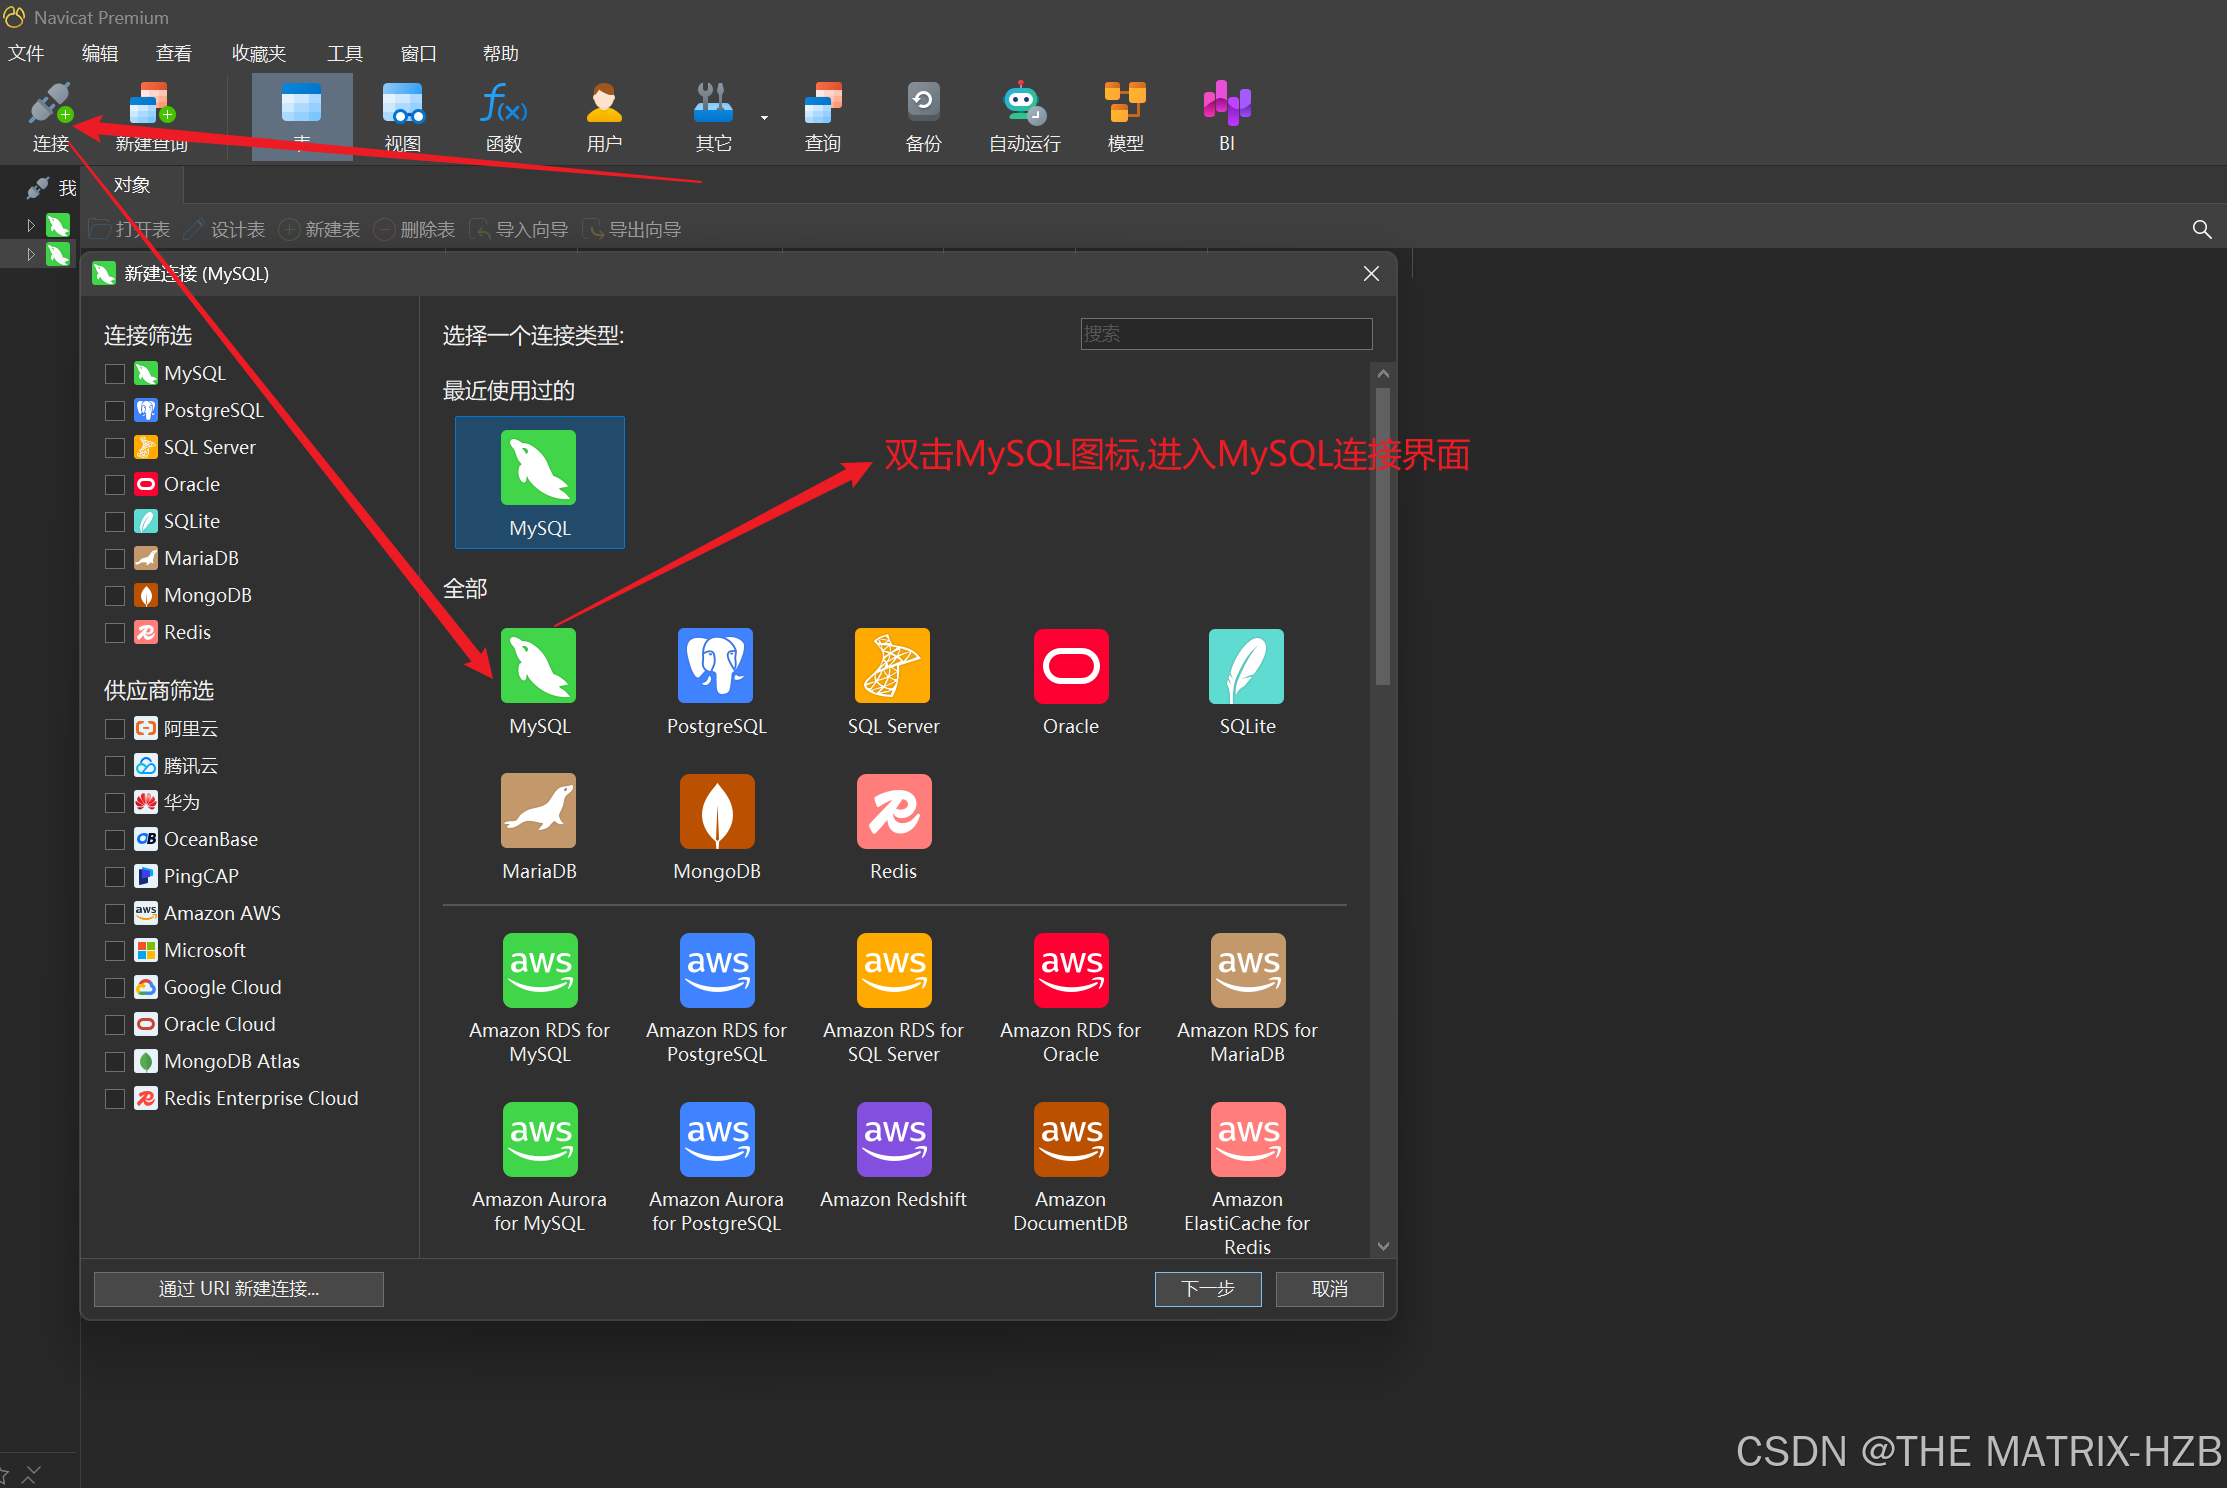The image size is (2227, 1488).
Task: Expand the first connection tree node
Action: click(x=31, y=226)
